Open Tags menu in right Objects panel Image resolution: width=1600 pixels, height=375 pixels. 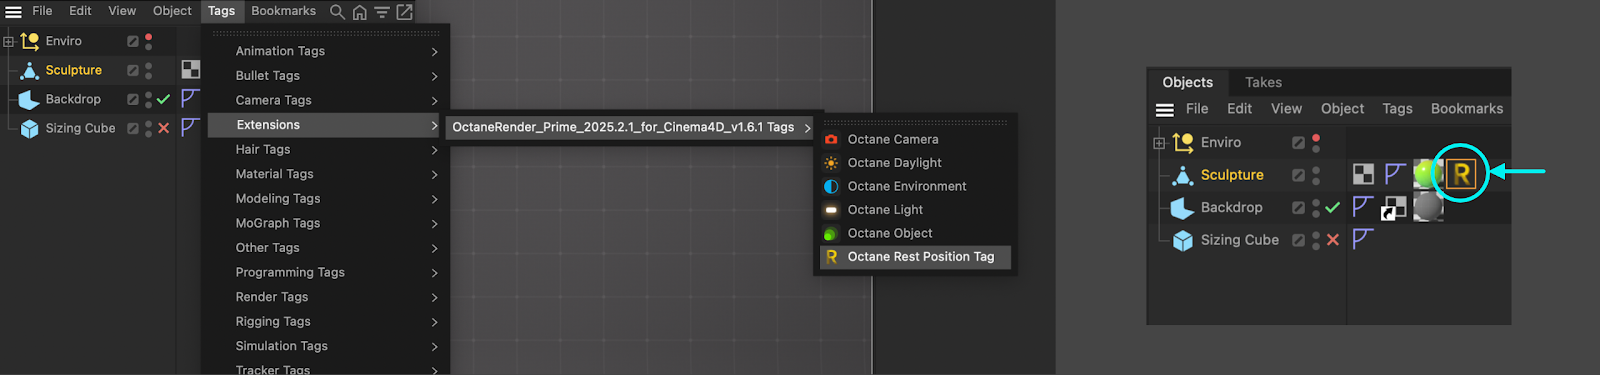(1397, 109)
